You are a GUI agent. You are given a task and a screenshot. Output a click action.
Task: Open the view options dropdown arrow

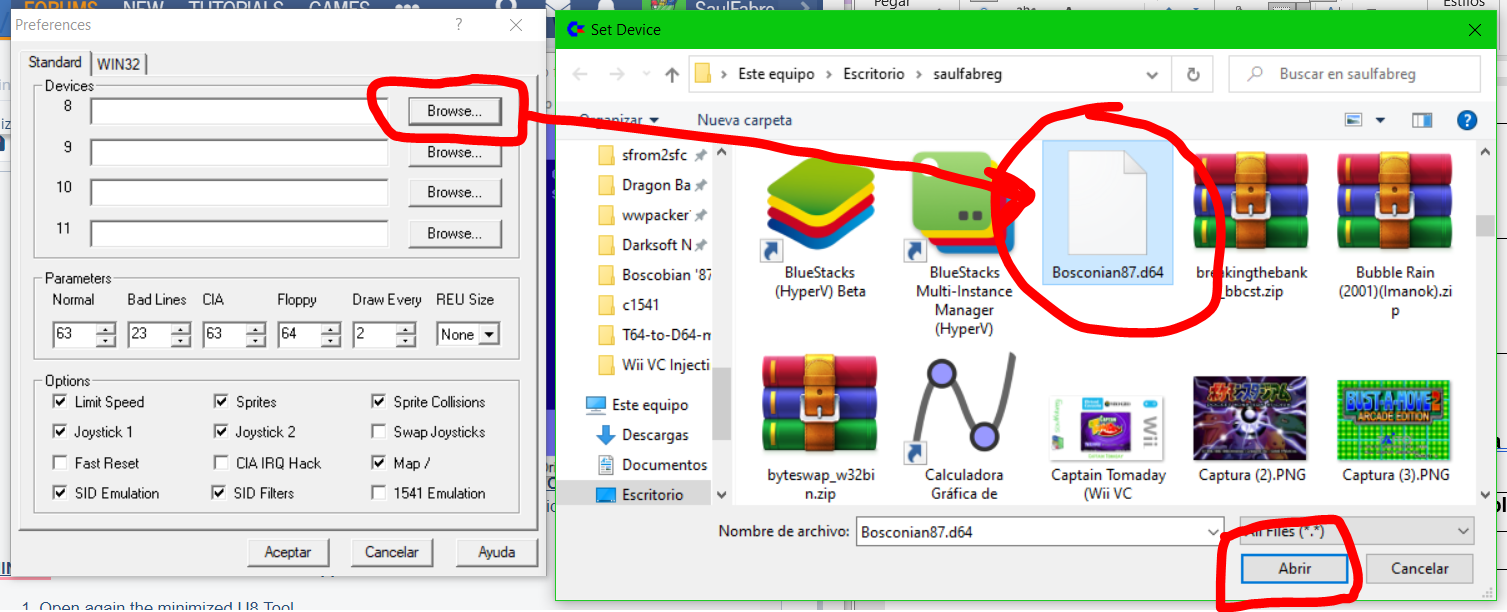[x=1380, y=120]
